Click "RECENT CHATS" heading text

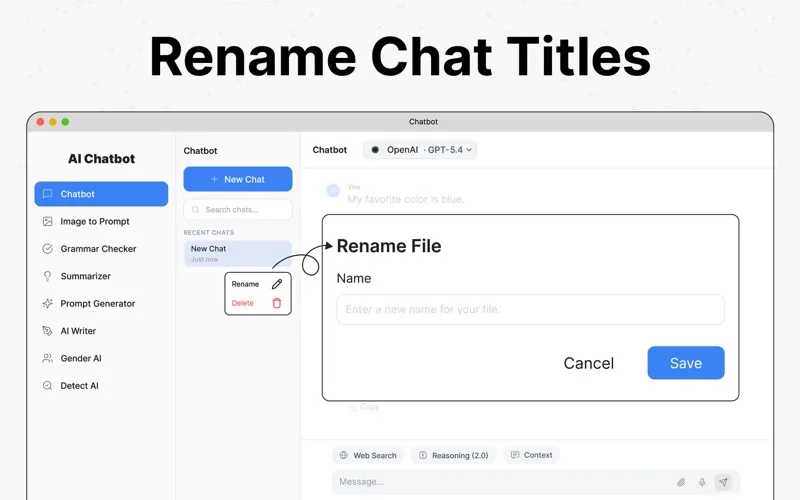point(209,233)
